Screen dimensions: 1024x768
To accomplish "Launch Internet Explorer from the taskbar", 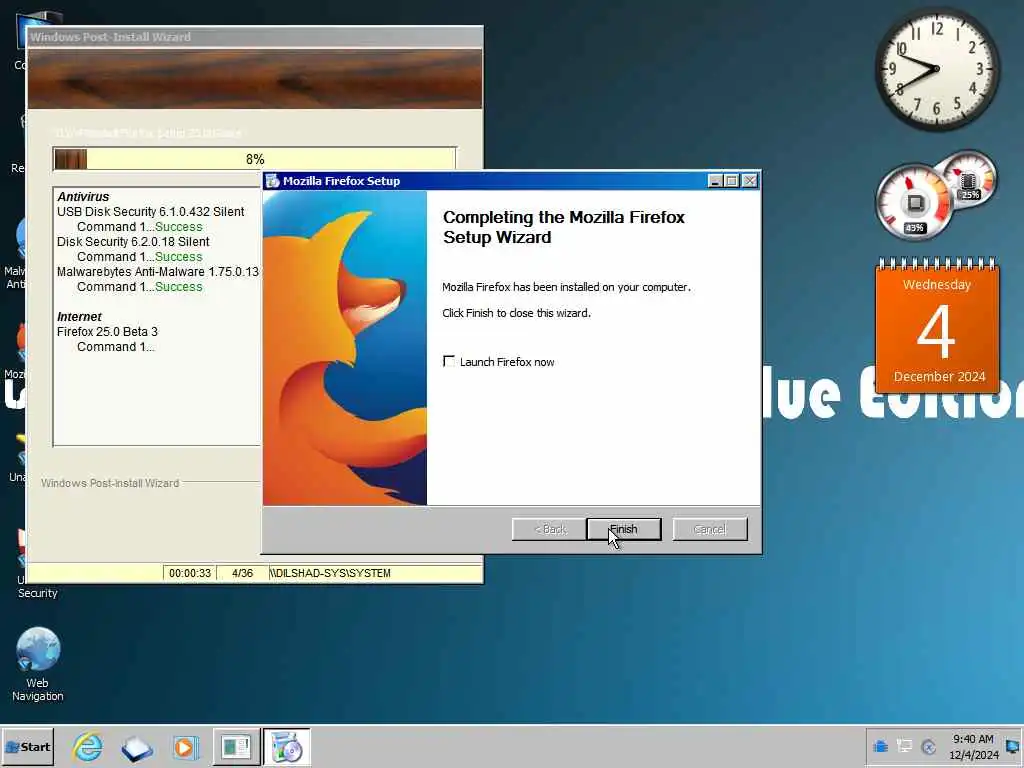I will (x=87, y=747).
